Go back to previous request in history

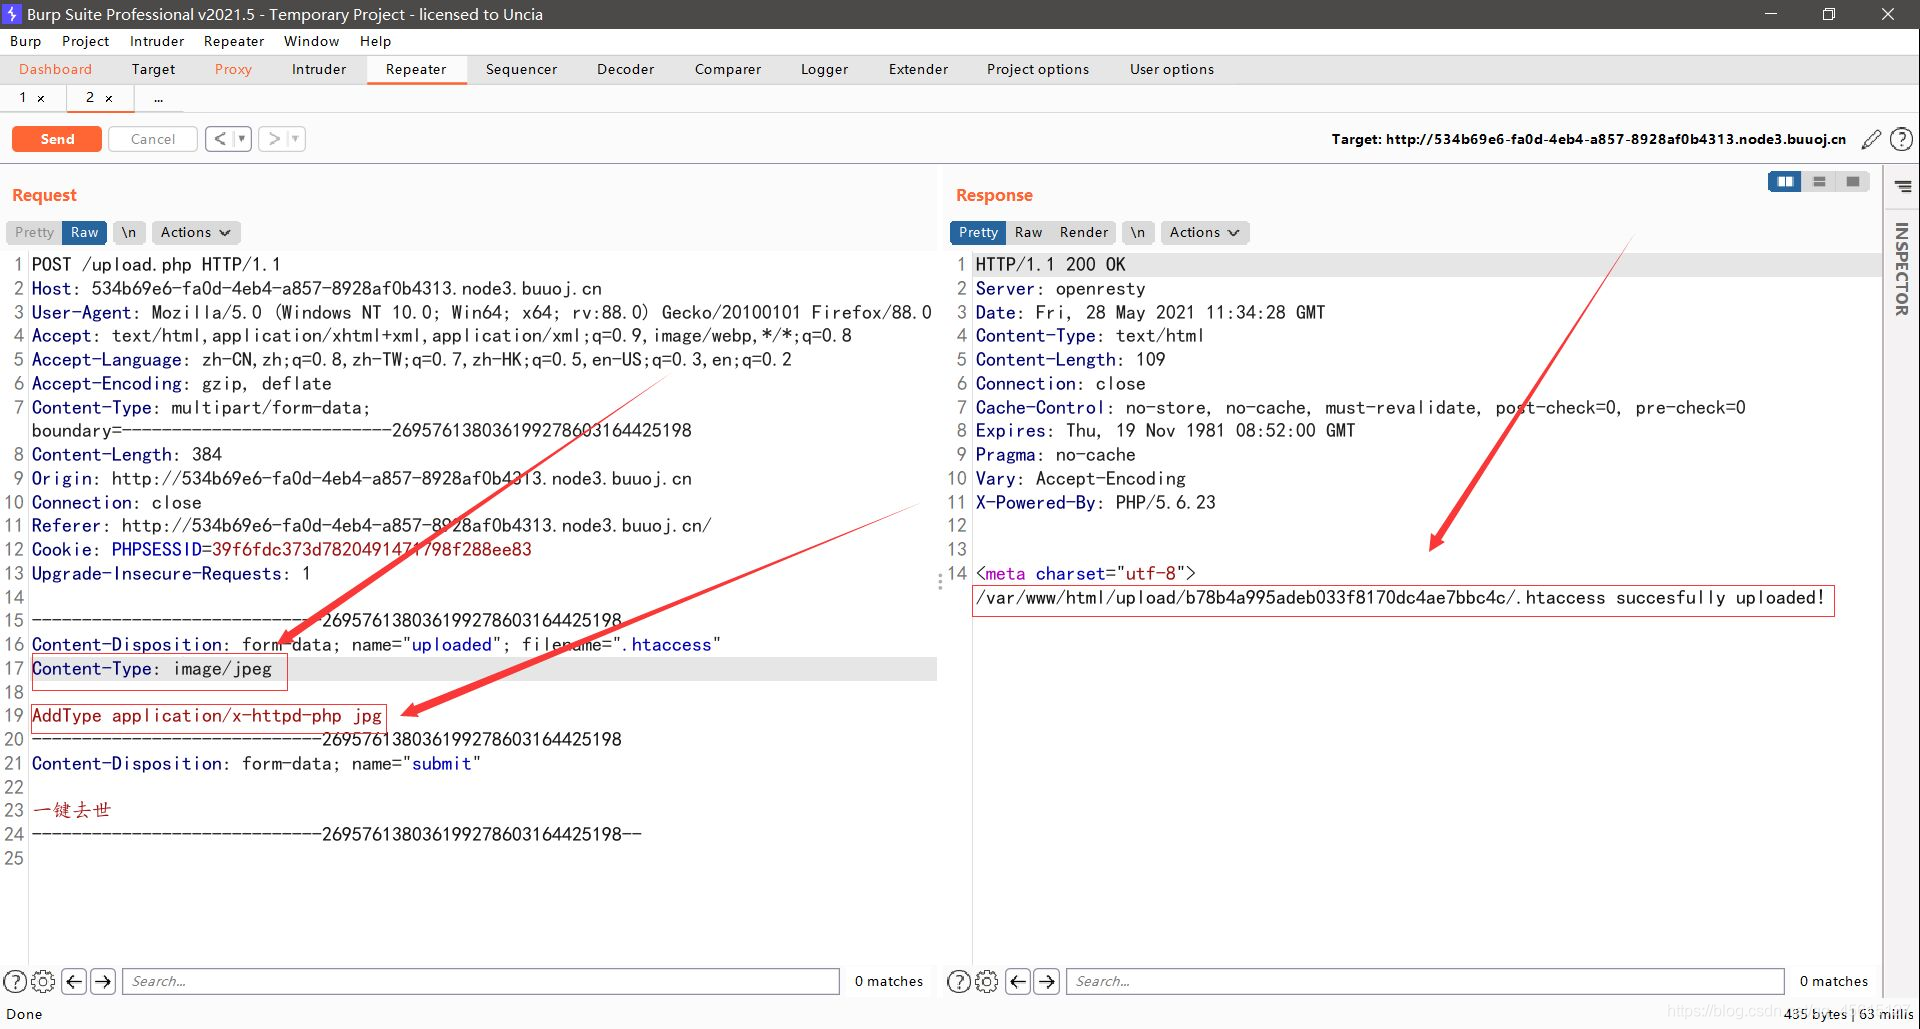(x=220, y=139)
